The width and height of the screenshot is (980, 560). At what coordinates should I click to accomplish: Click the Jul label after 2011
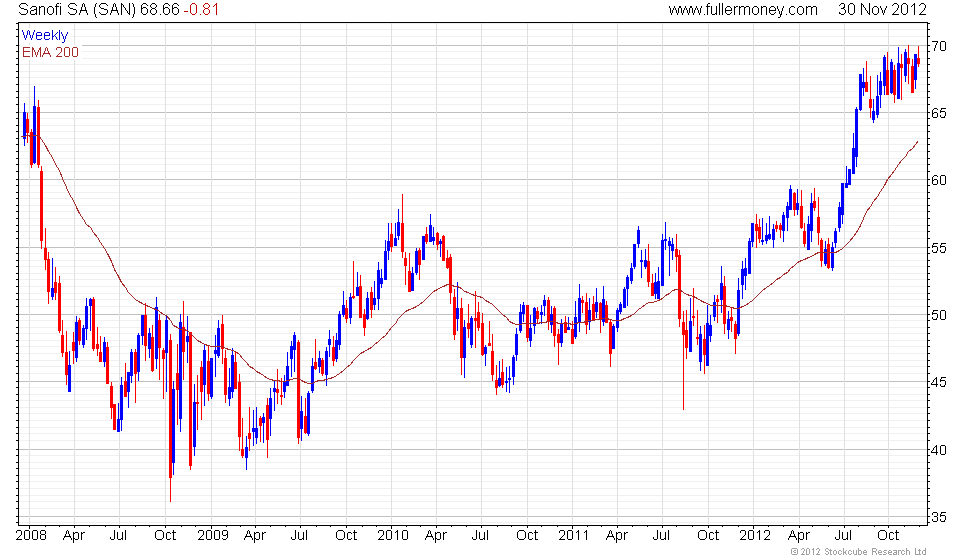(661, 535)
